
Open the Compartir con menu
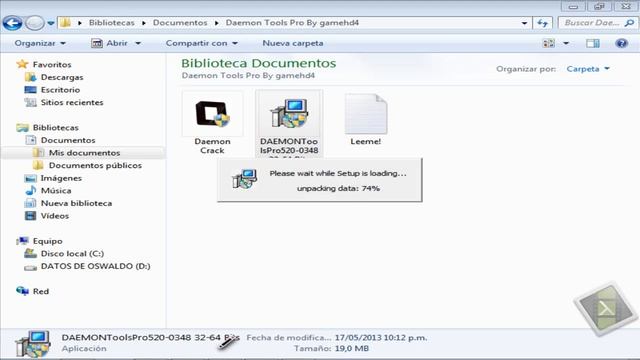click(x=202, y=43)
